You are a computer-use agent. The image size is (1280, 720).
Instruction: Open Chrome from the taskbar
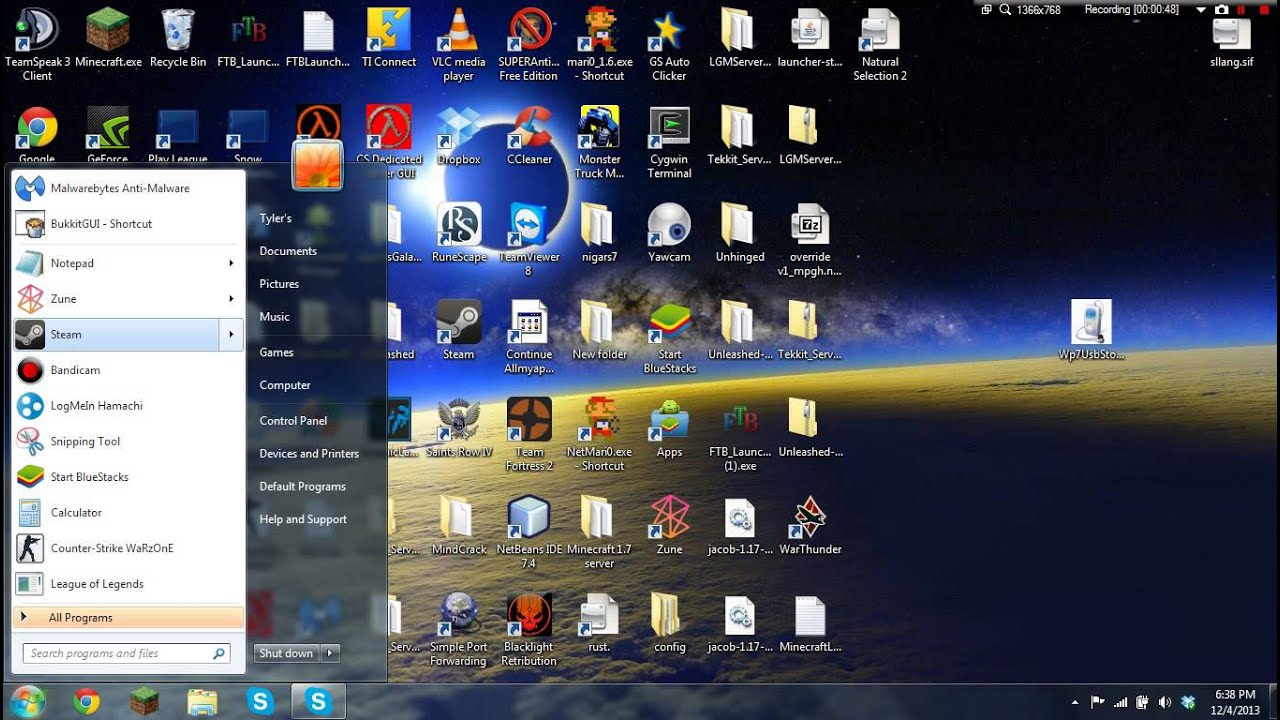tap(87, 702)
